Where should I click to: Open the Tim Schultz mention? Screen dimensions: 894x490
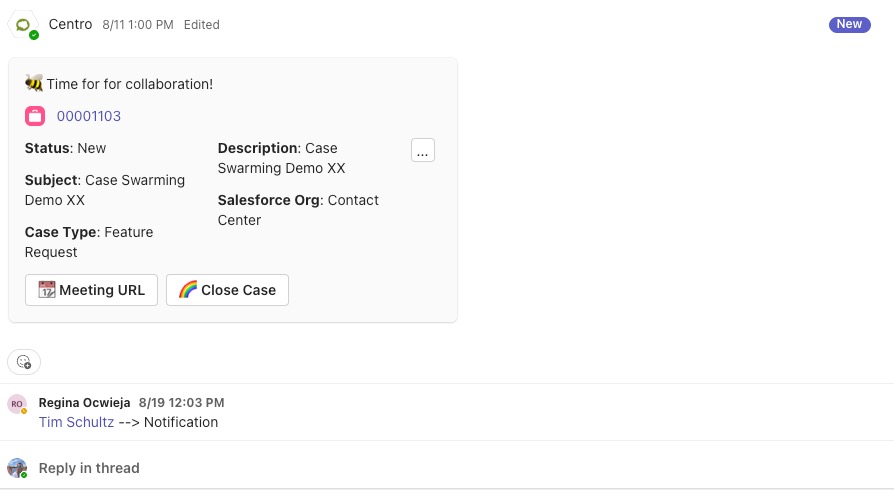point(76,422)
